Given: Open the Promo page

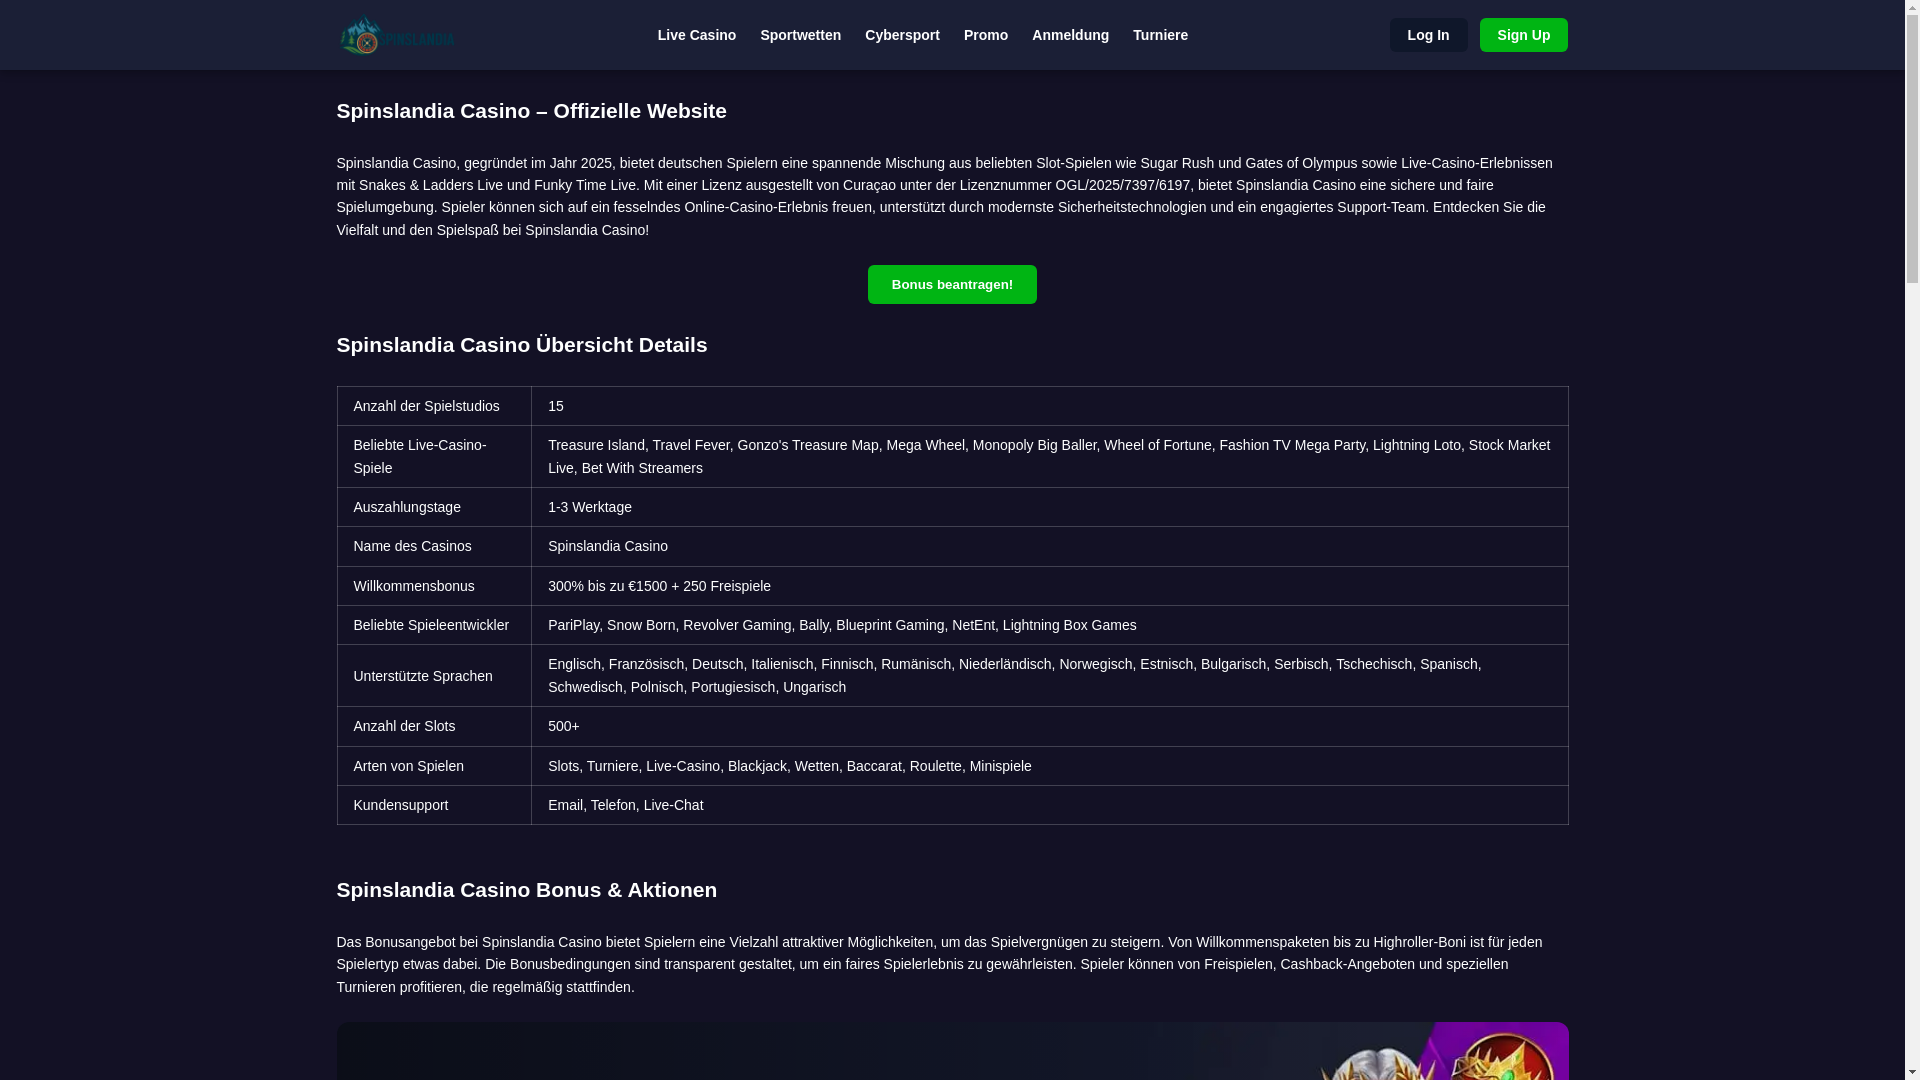Looking at the screenshot, I should 985,35.
